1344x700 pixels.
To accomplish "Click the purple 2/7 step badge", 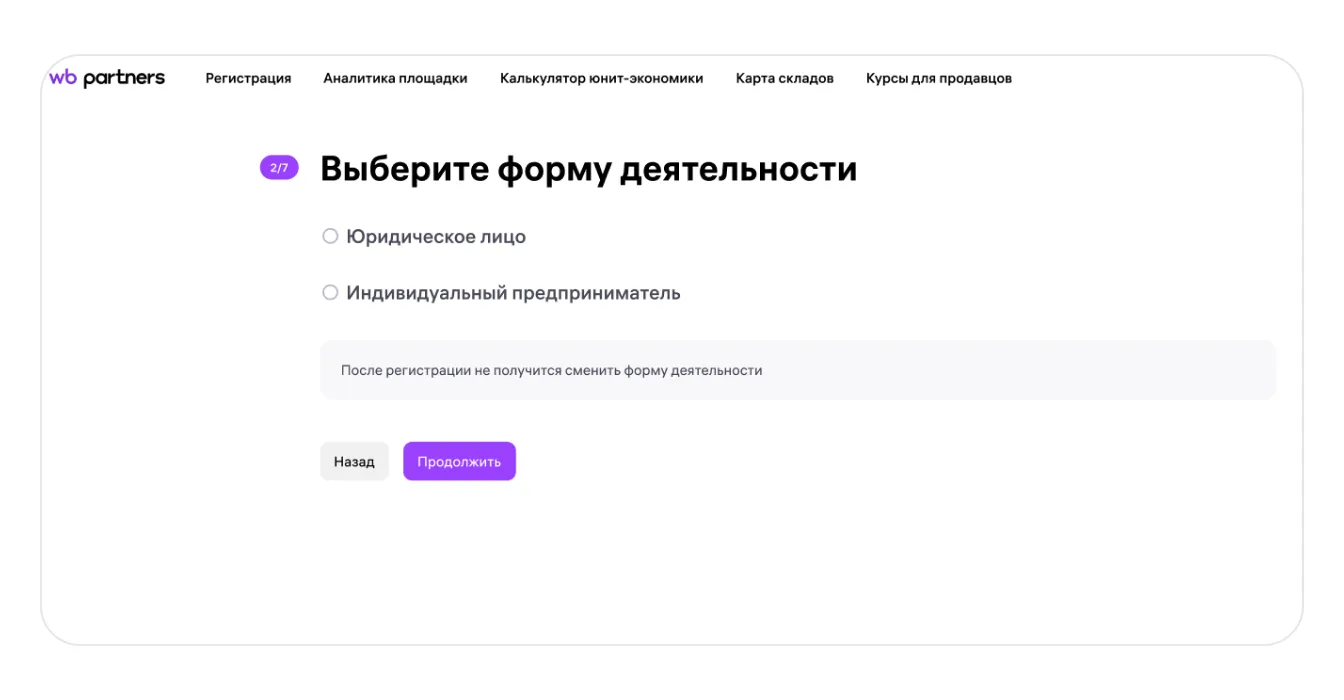I will (x=279, y=168).
